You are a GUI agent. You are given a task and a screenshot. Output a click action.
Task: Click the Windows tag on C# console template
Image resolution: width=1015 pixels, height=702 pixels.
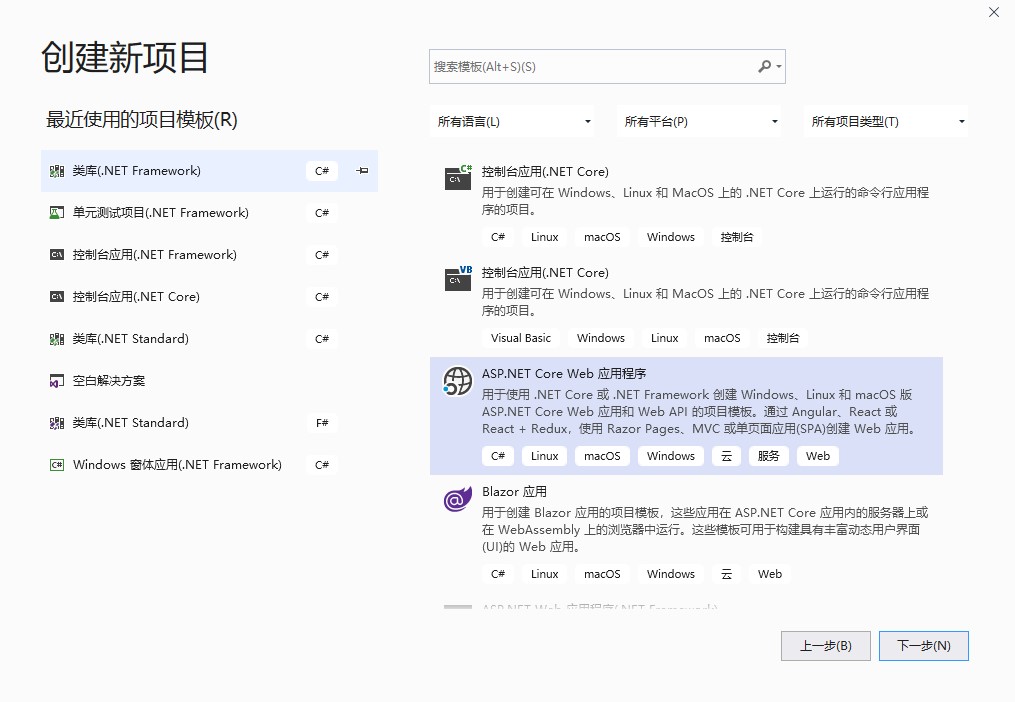pos(671,237)
